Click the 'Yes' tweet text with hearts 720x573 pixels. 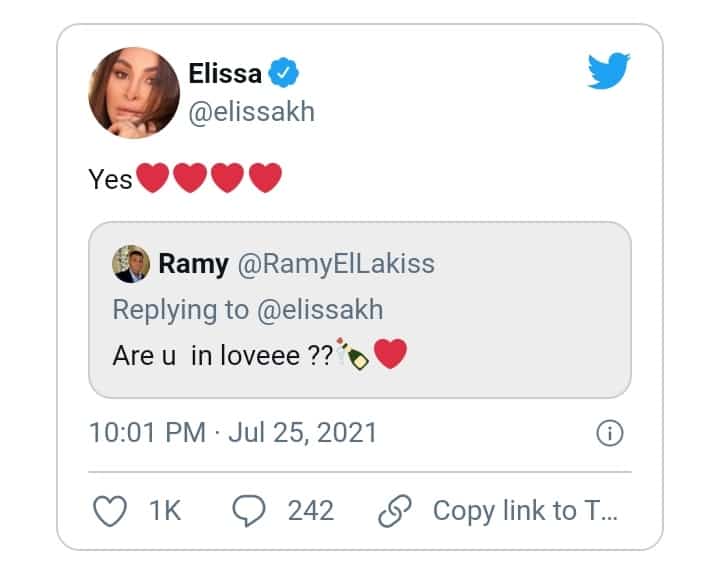coord(185,178)
